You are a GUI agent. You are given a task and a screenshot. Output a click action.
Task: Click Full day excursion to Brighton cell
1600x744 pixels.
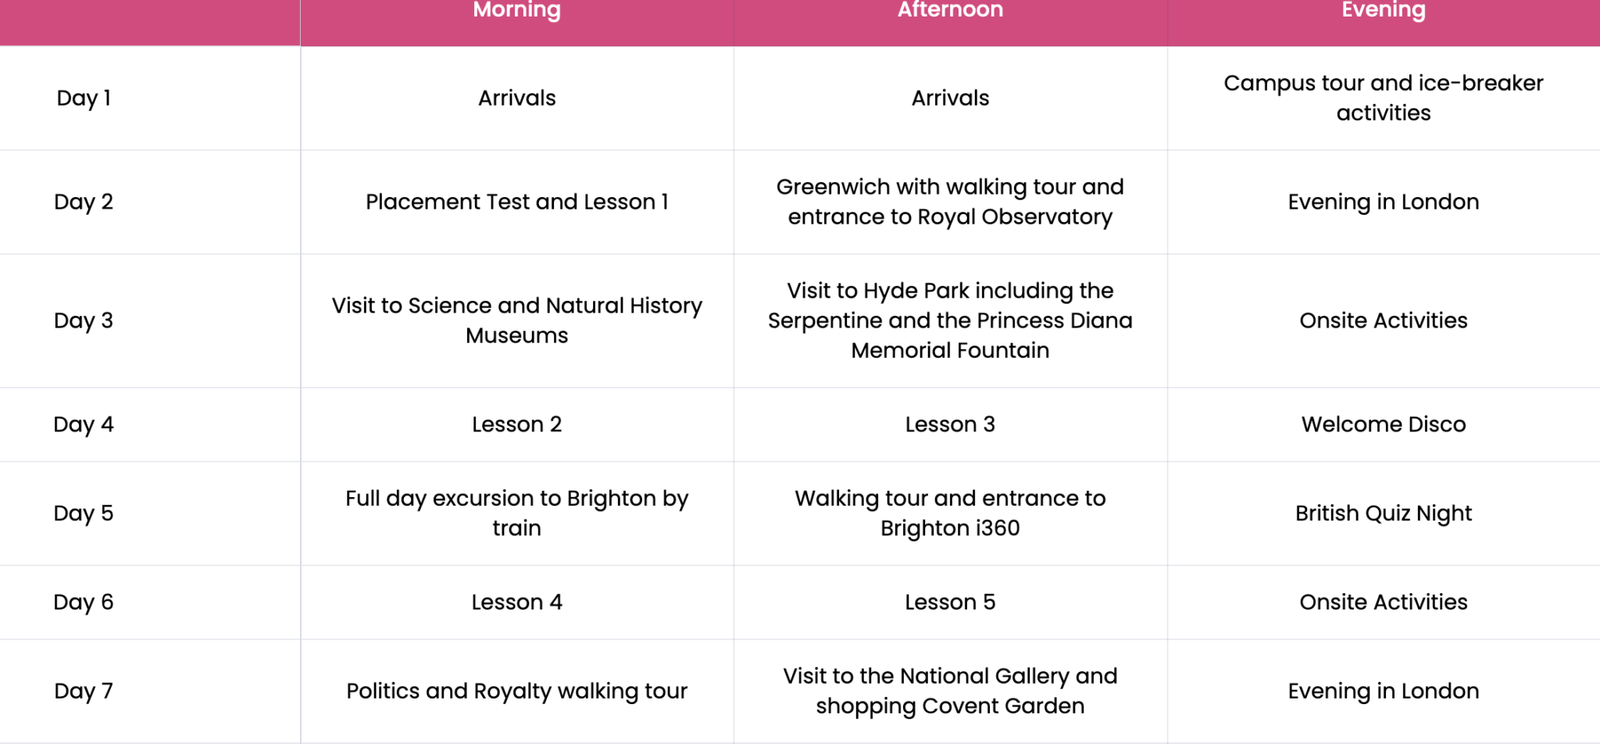tap(517, 514)
